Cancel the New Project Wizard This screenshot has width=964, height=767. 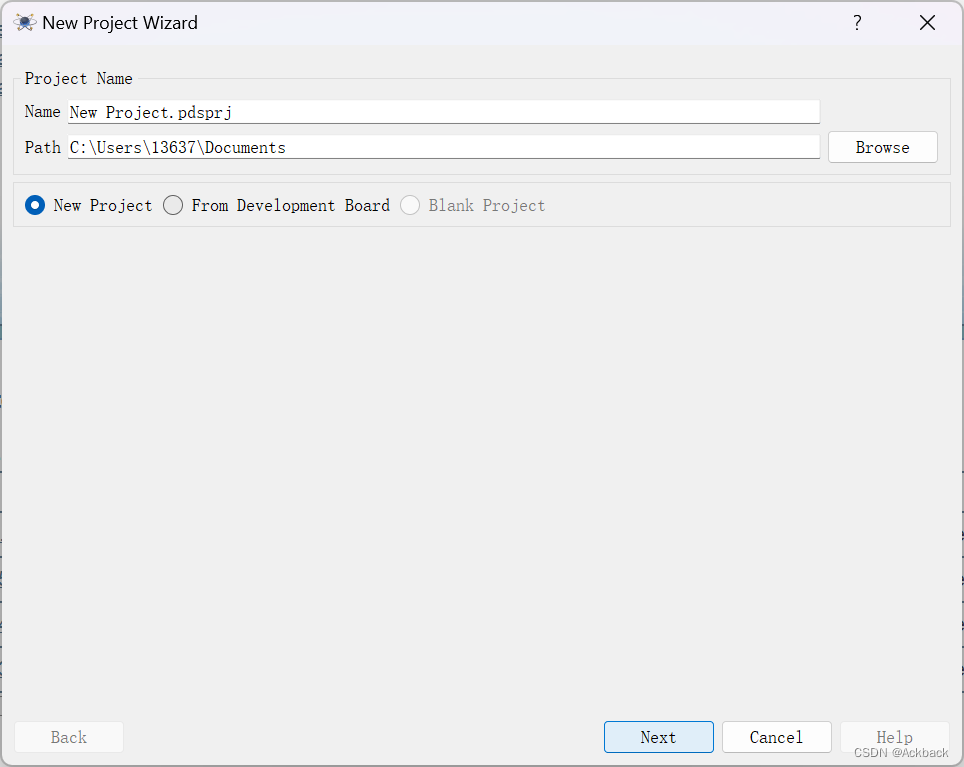pyautogui.click(x=776, y=737)
